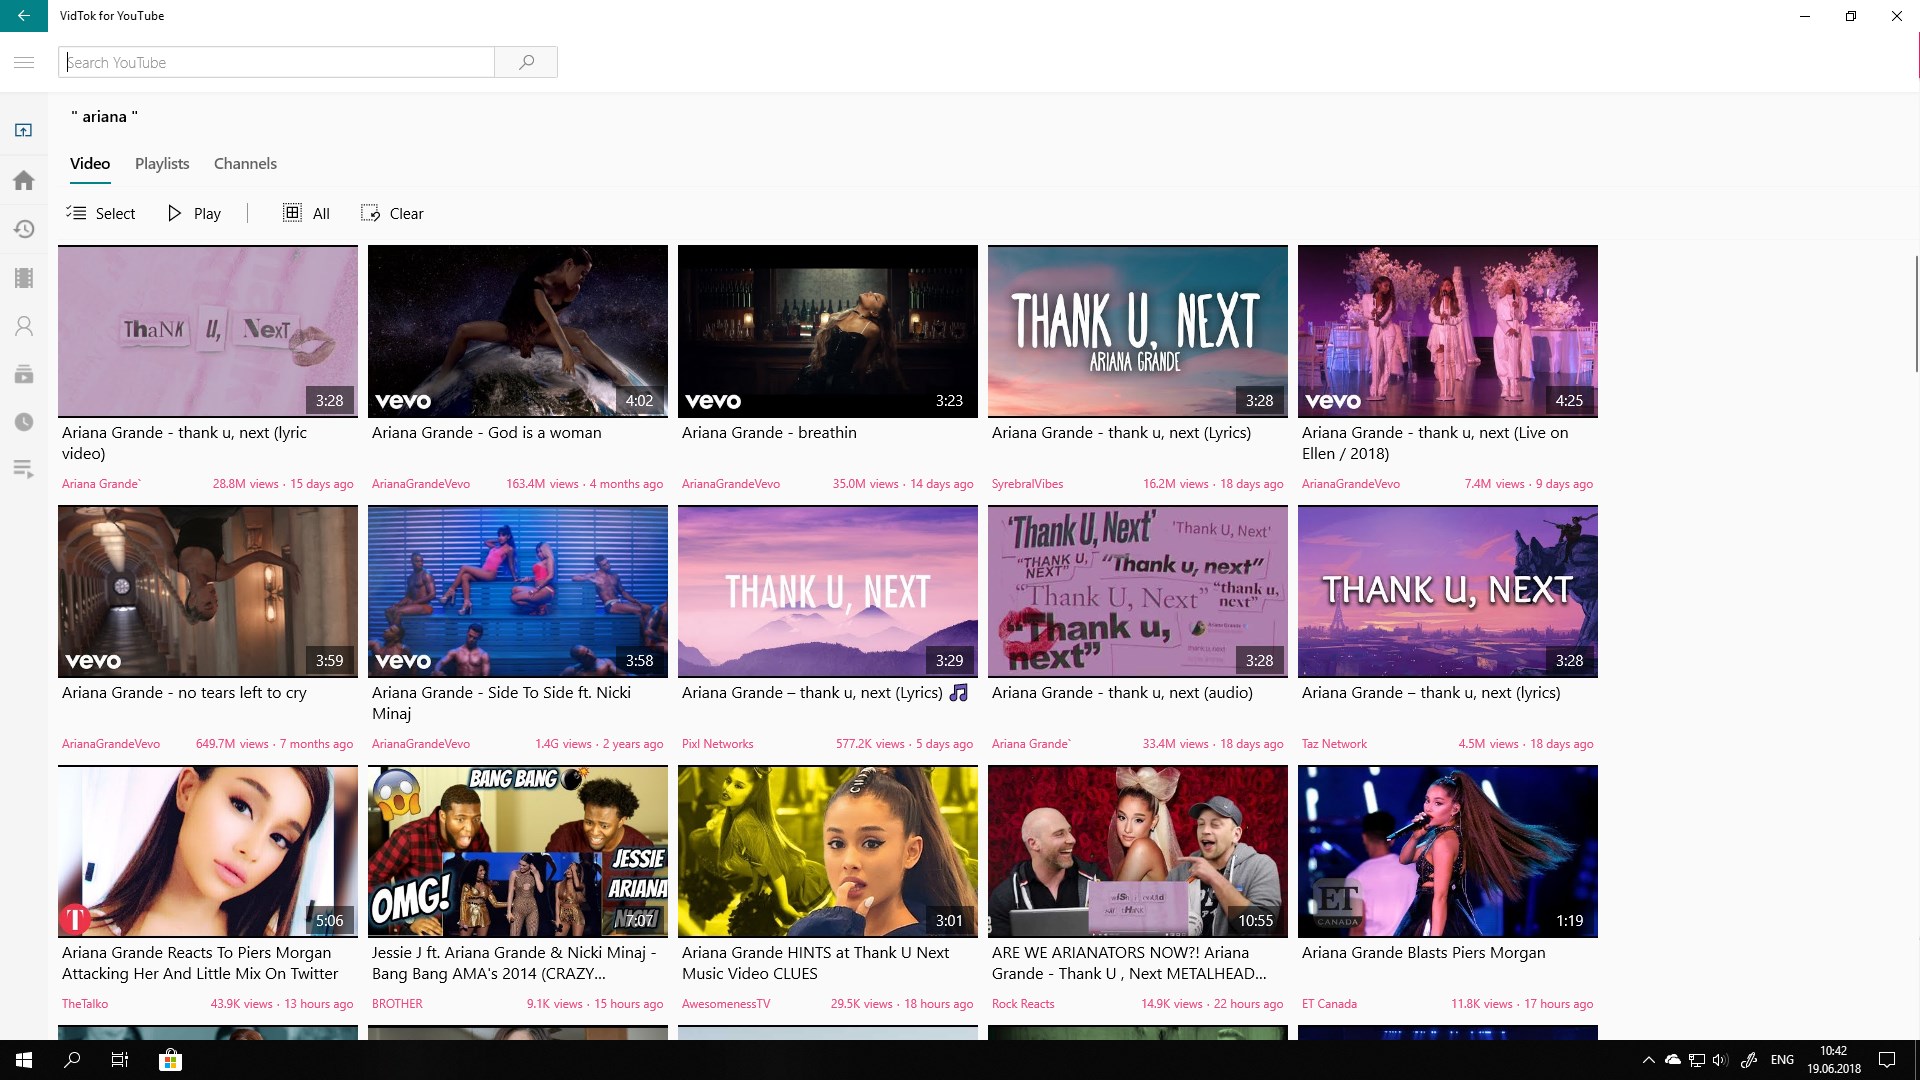Click the back arrow in title bar
Screen dimensions: 1920x1080
pos(24,16)
